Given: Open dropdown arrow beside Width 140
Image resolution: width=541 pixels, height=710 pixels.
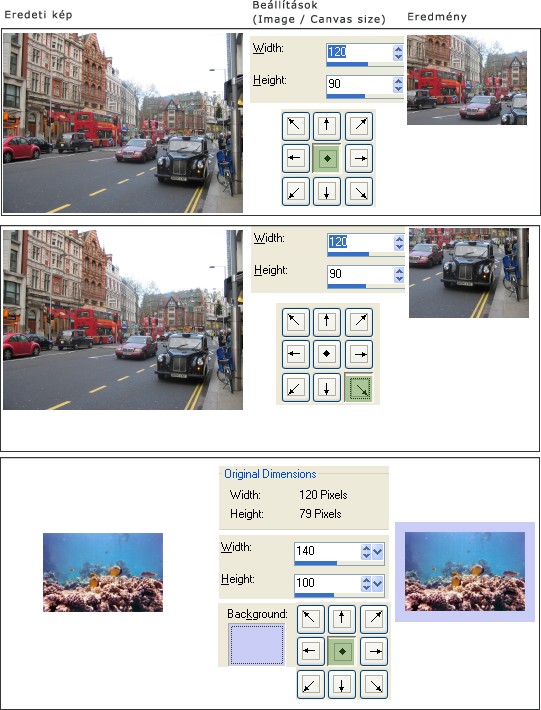Looking at the screenshot, I should click(378, 552).
